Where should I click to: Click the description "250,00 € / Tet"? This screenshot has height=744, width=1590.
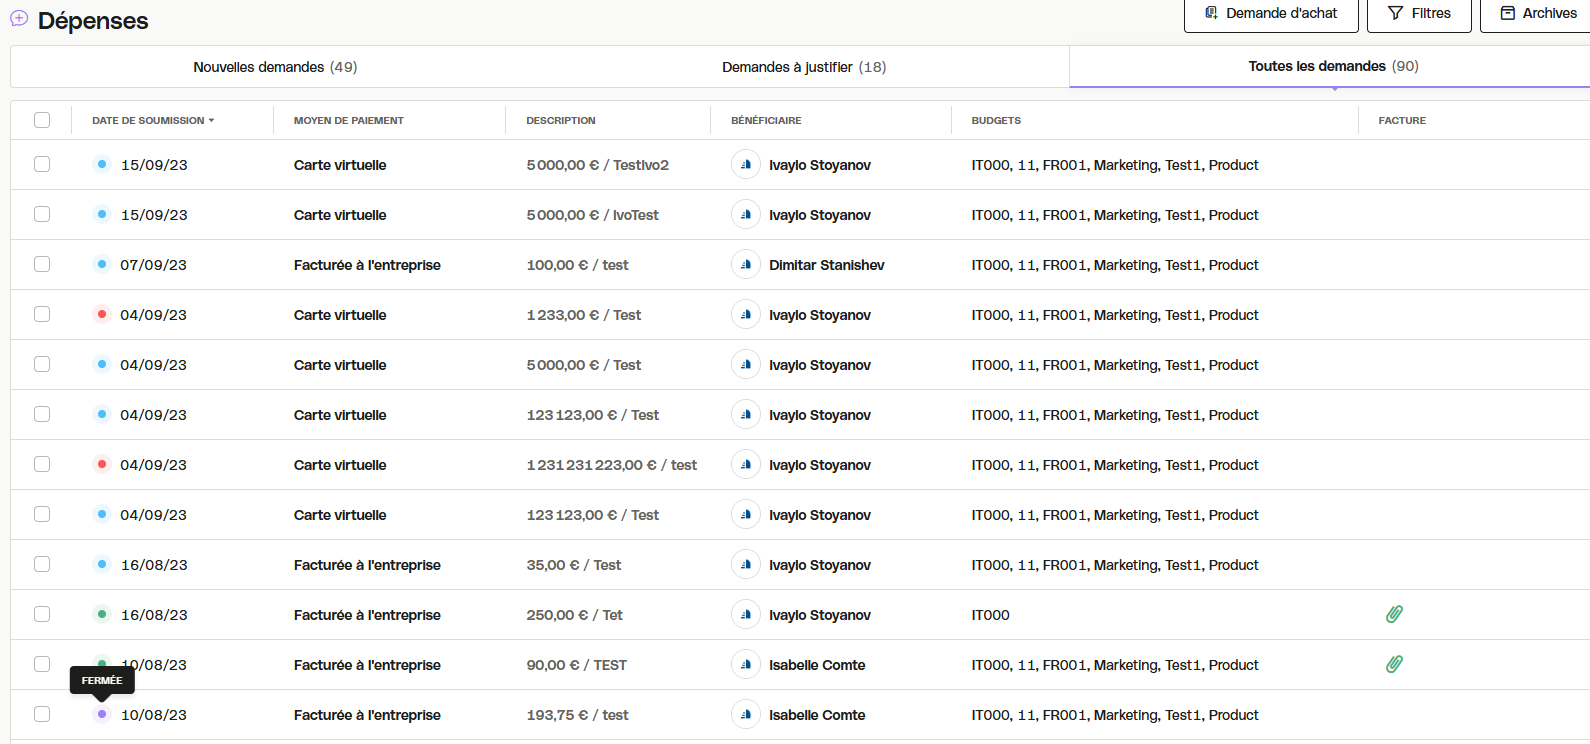(x=575, y=615)
